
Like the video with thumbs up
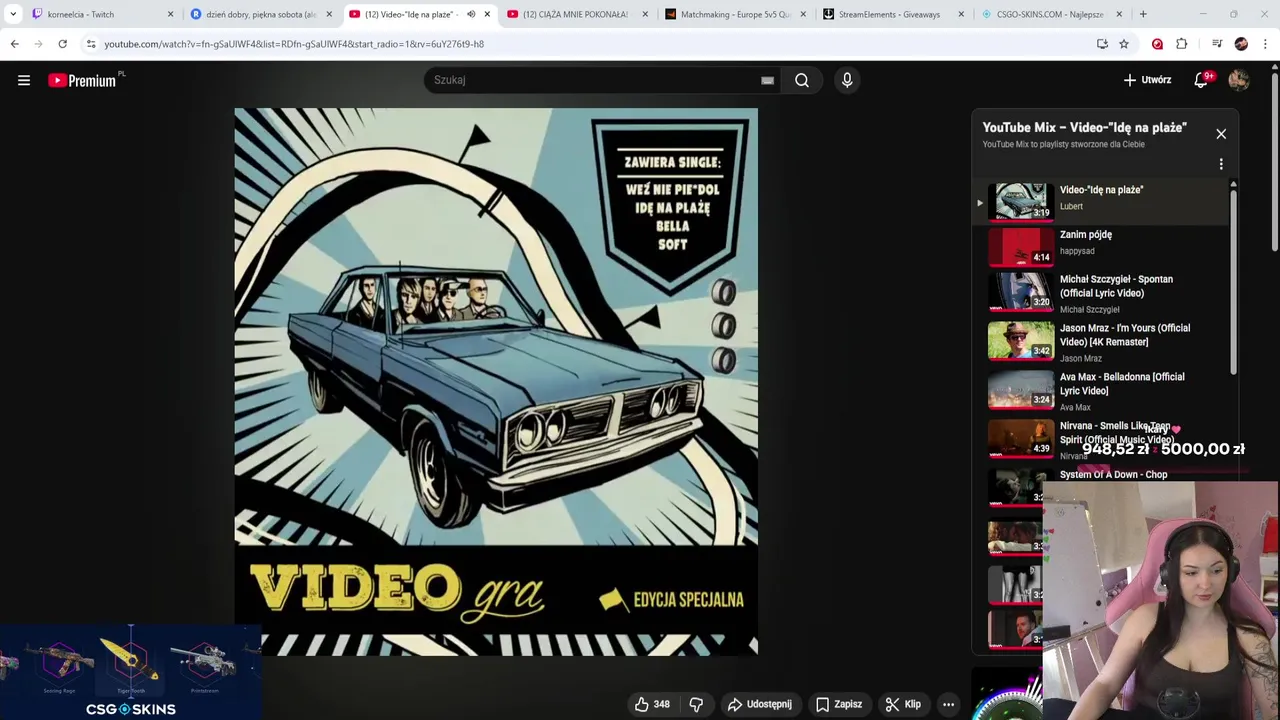tap(651, 704)
